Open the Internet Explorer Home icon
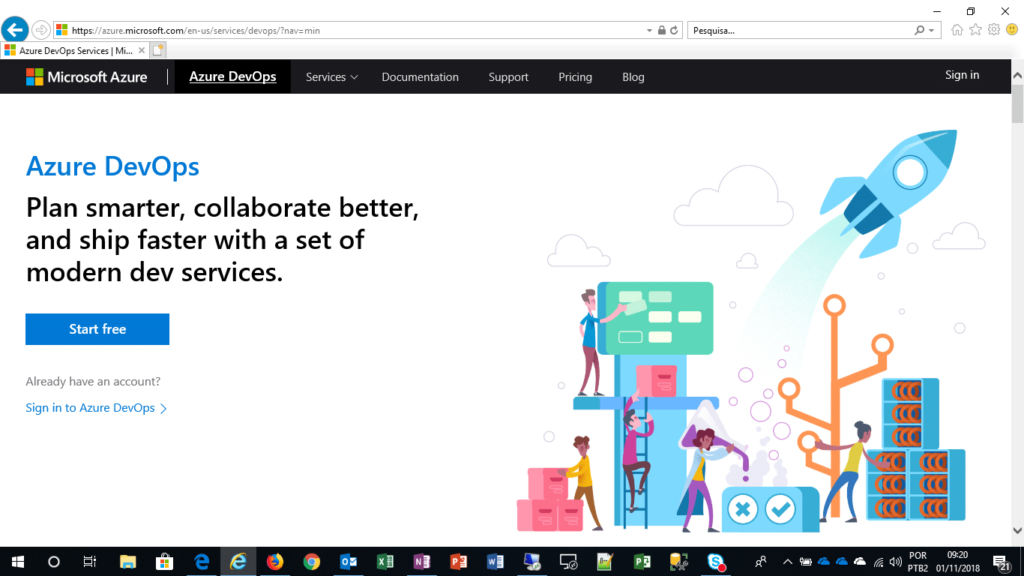This screenshot has width=1024, height=576. point(958,30)
